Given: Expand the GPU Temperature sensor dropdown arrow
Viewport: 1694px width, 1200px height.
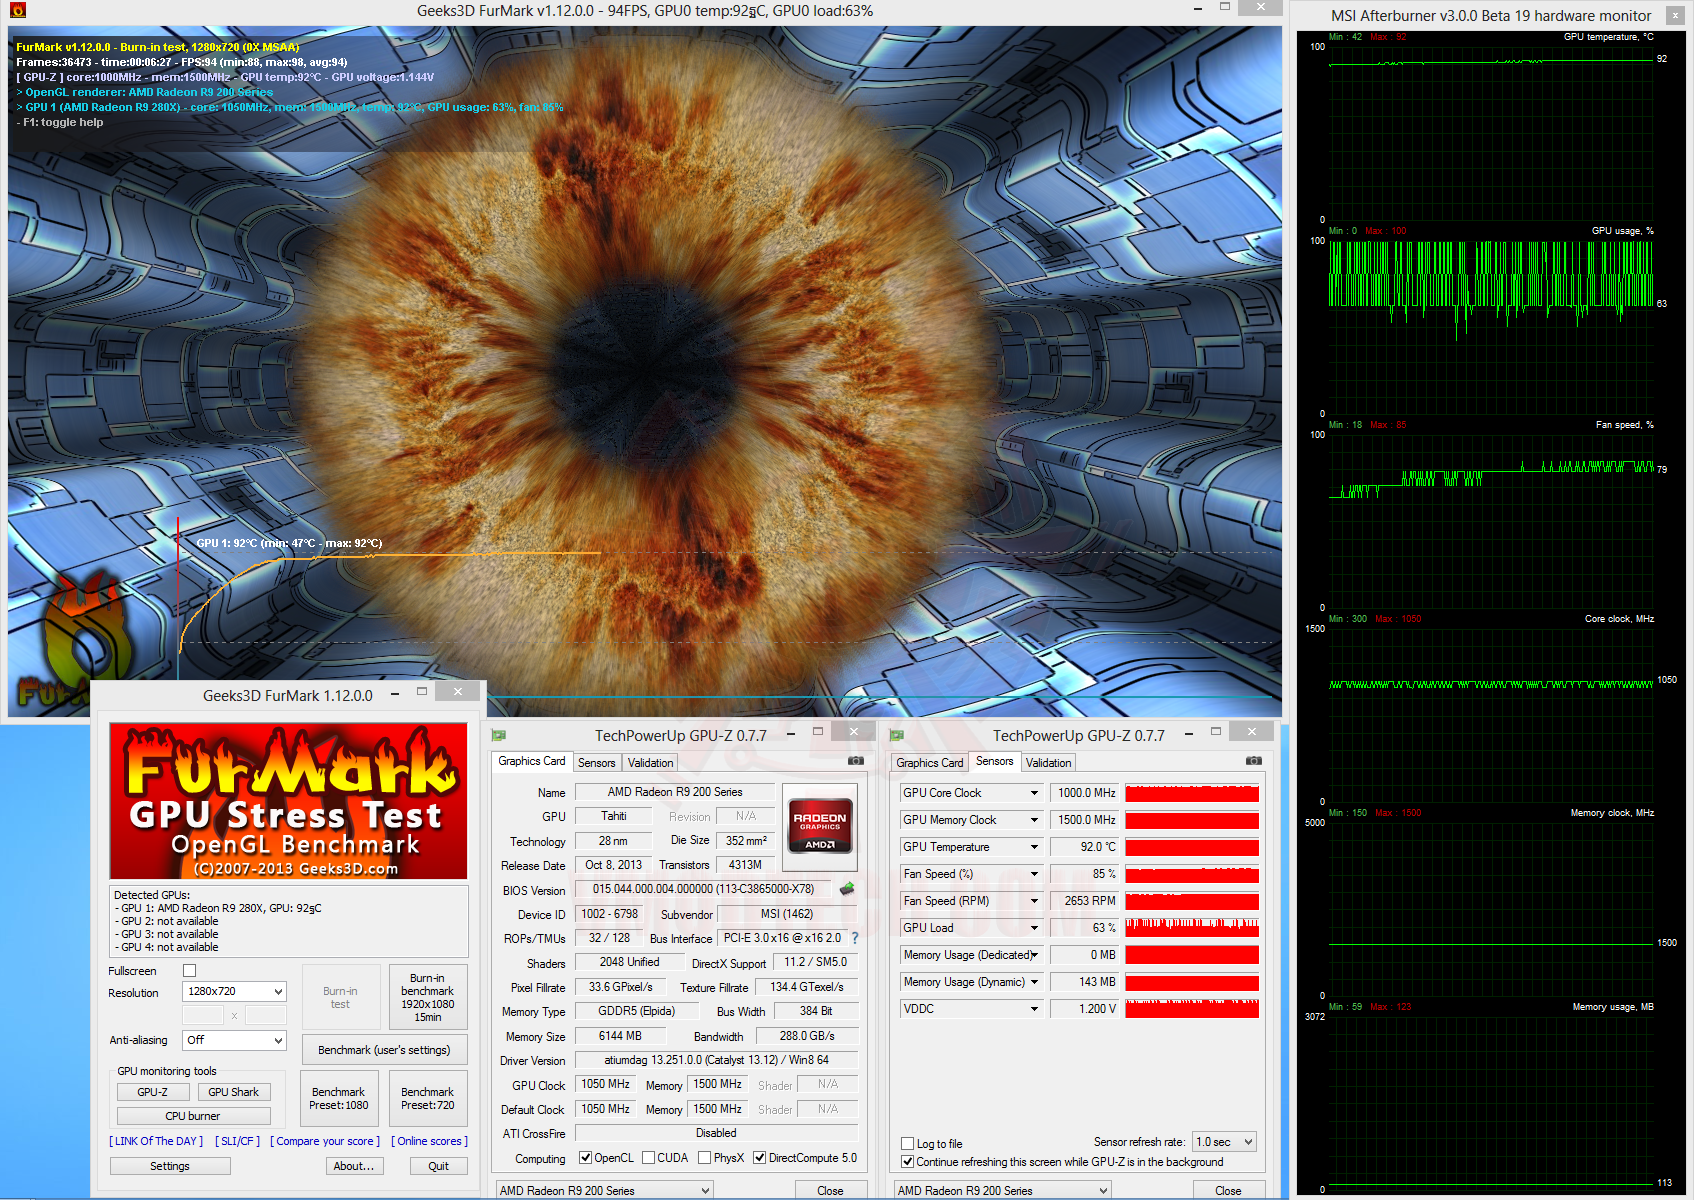Looking at the screenshot, I should coord(1034,847).
